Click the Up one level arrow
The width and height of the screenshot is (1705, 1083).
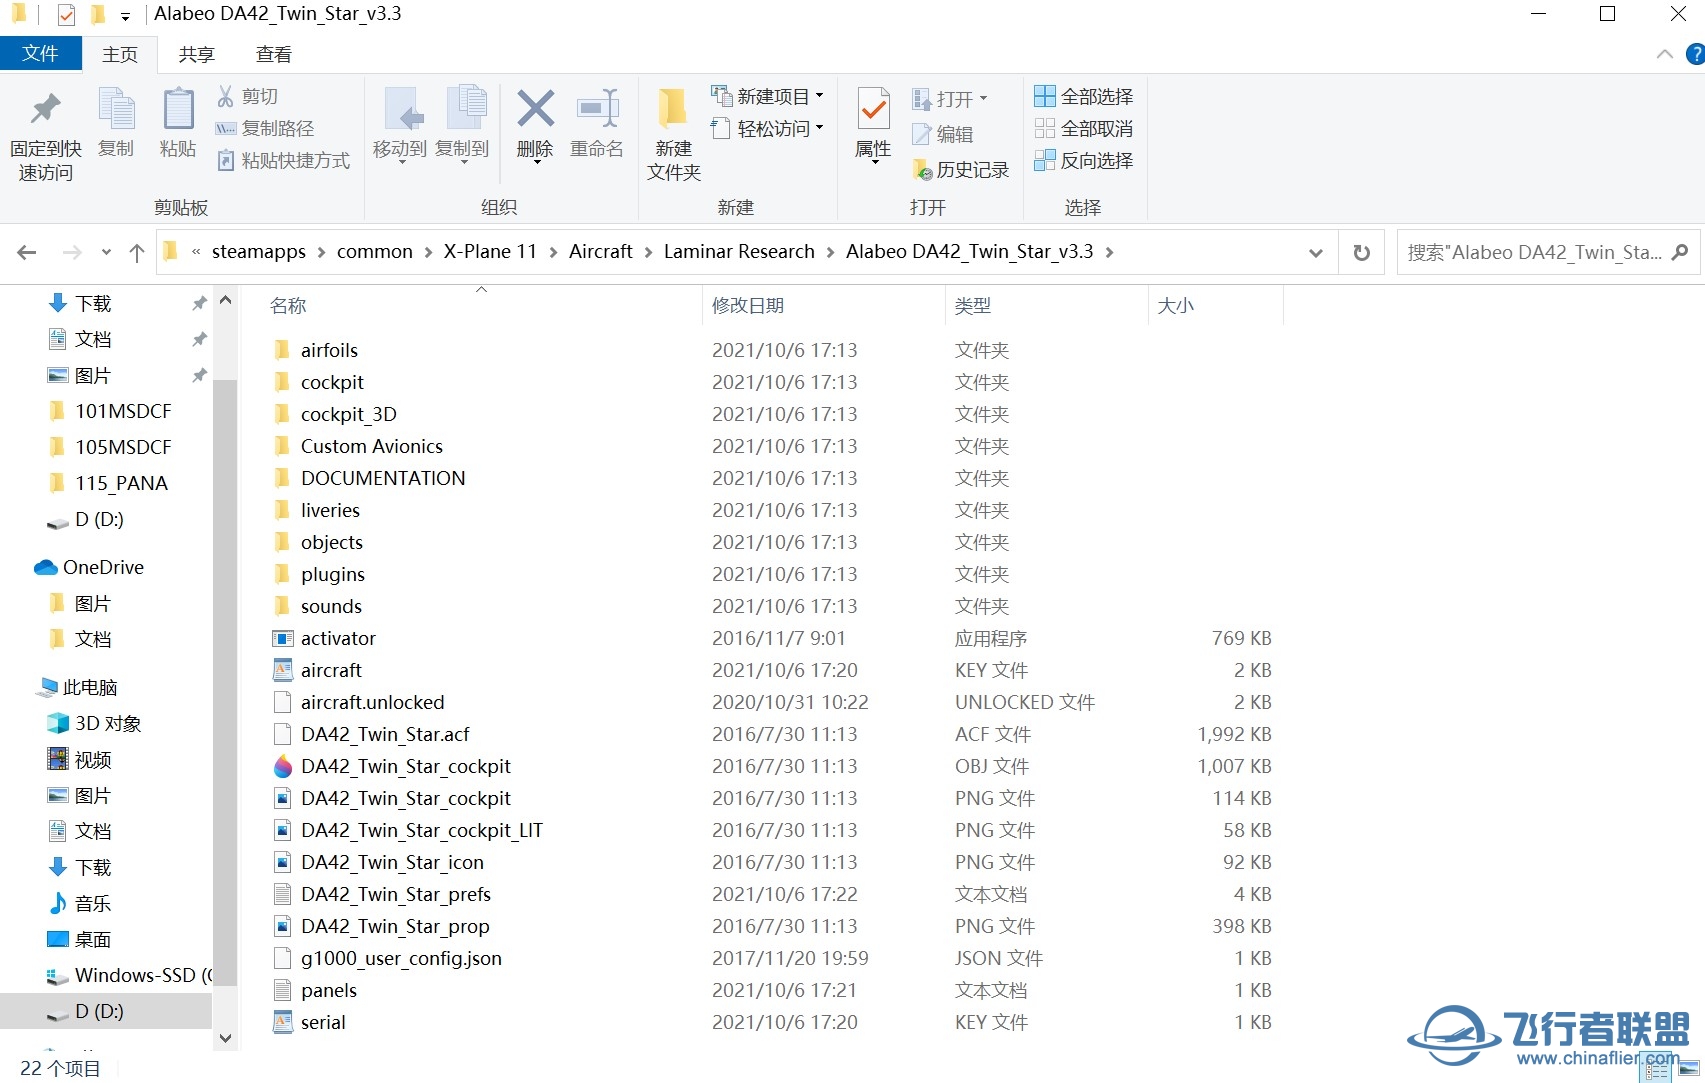pos(137,252)
